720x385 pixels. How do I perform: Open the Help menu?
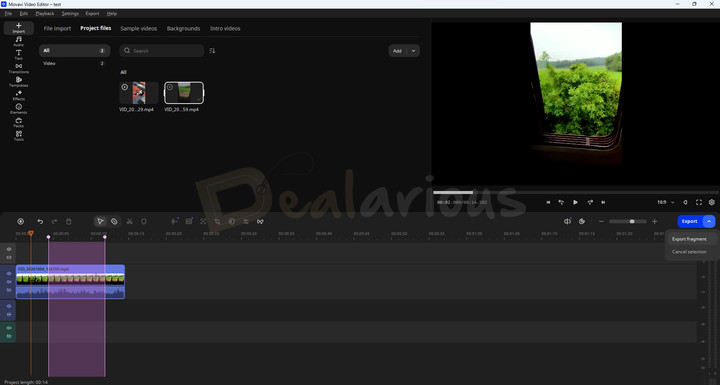(x=112, y=13)
